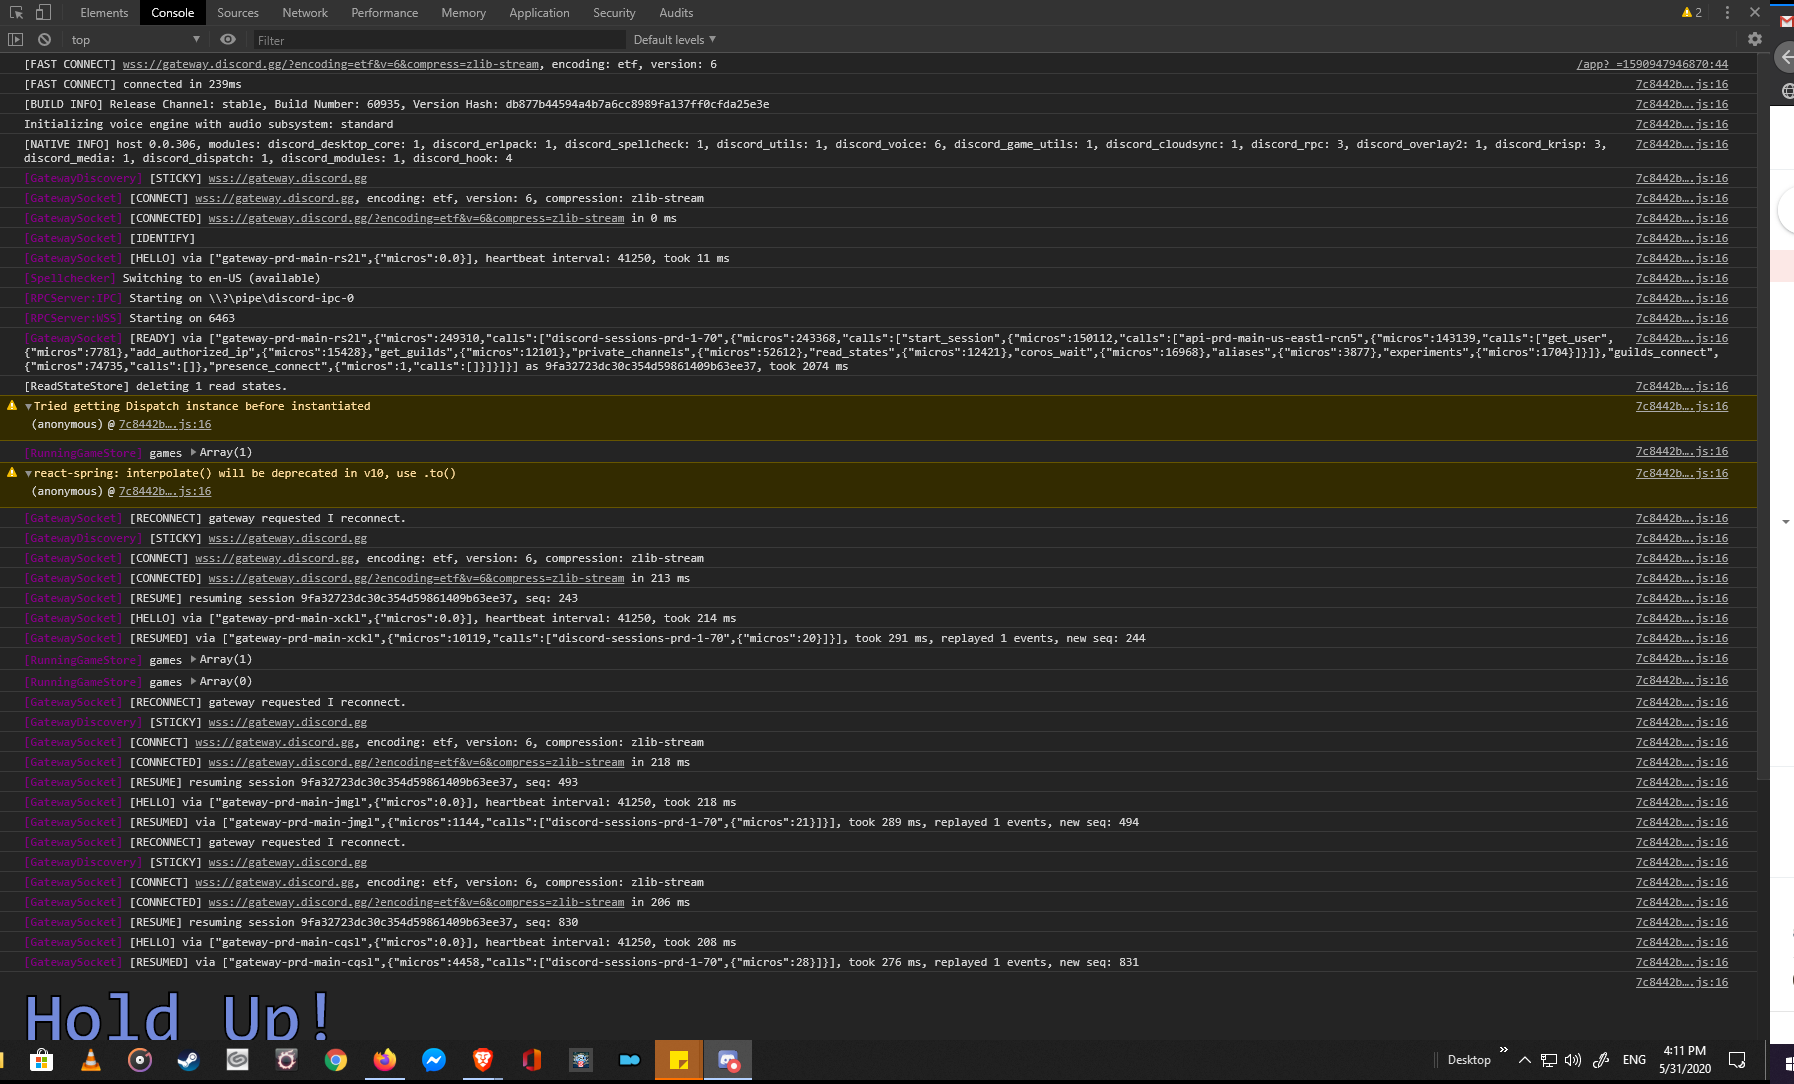The width and height of the screenshot is (1794, 1084).
Task: Open Google Chrome from the taskbar
Action: tap(336, 1060)
